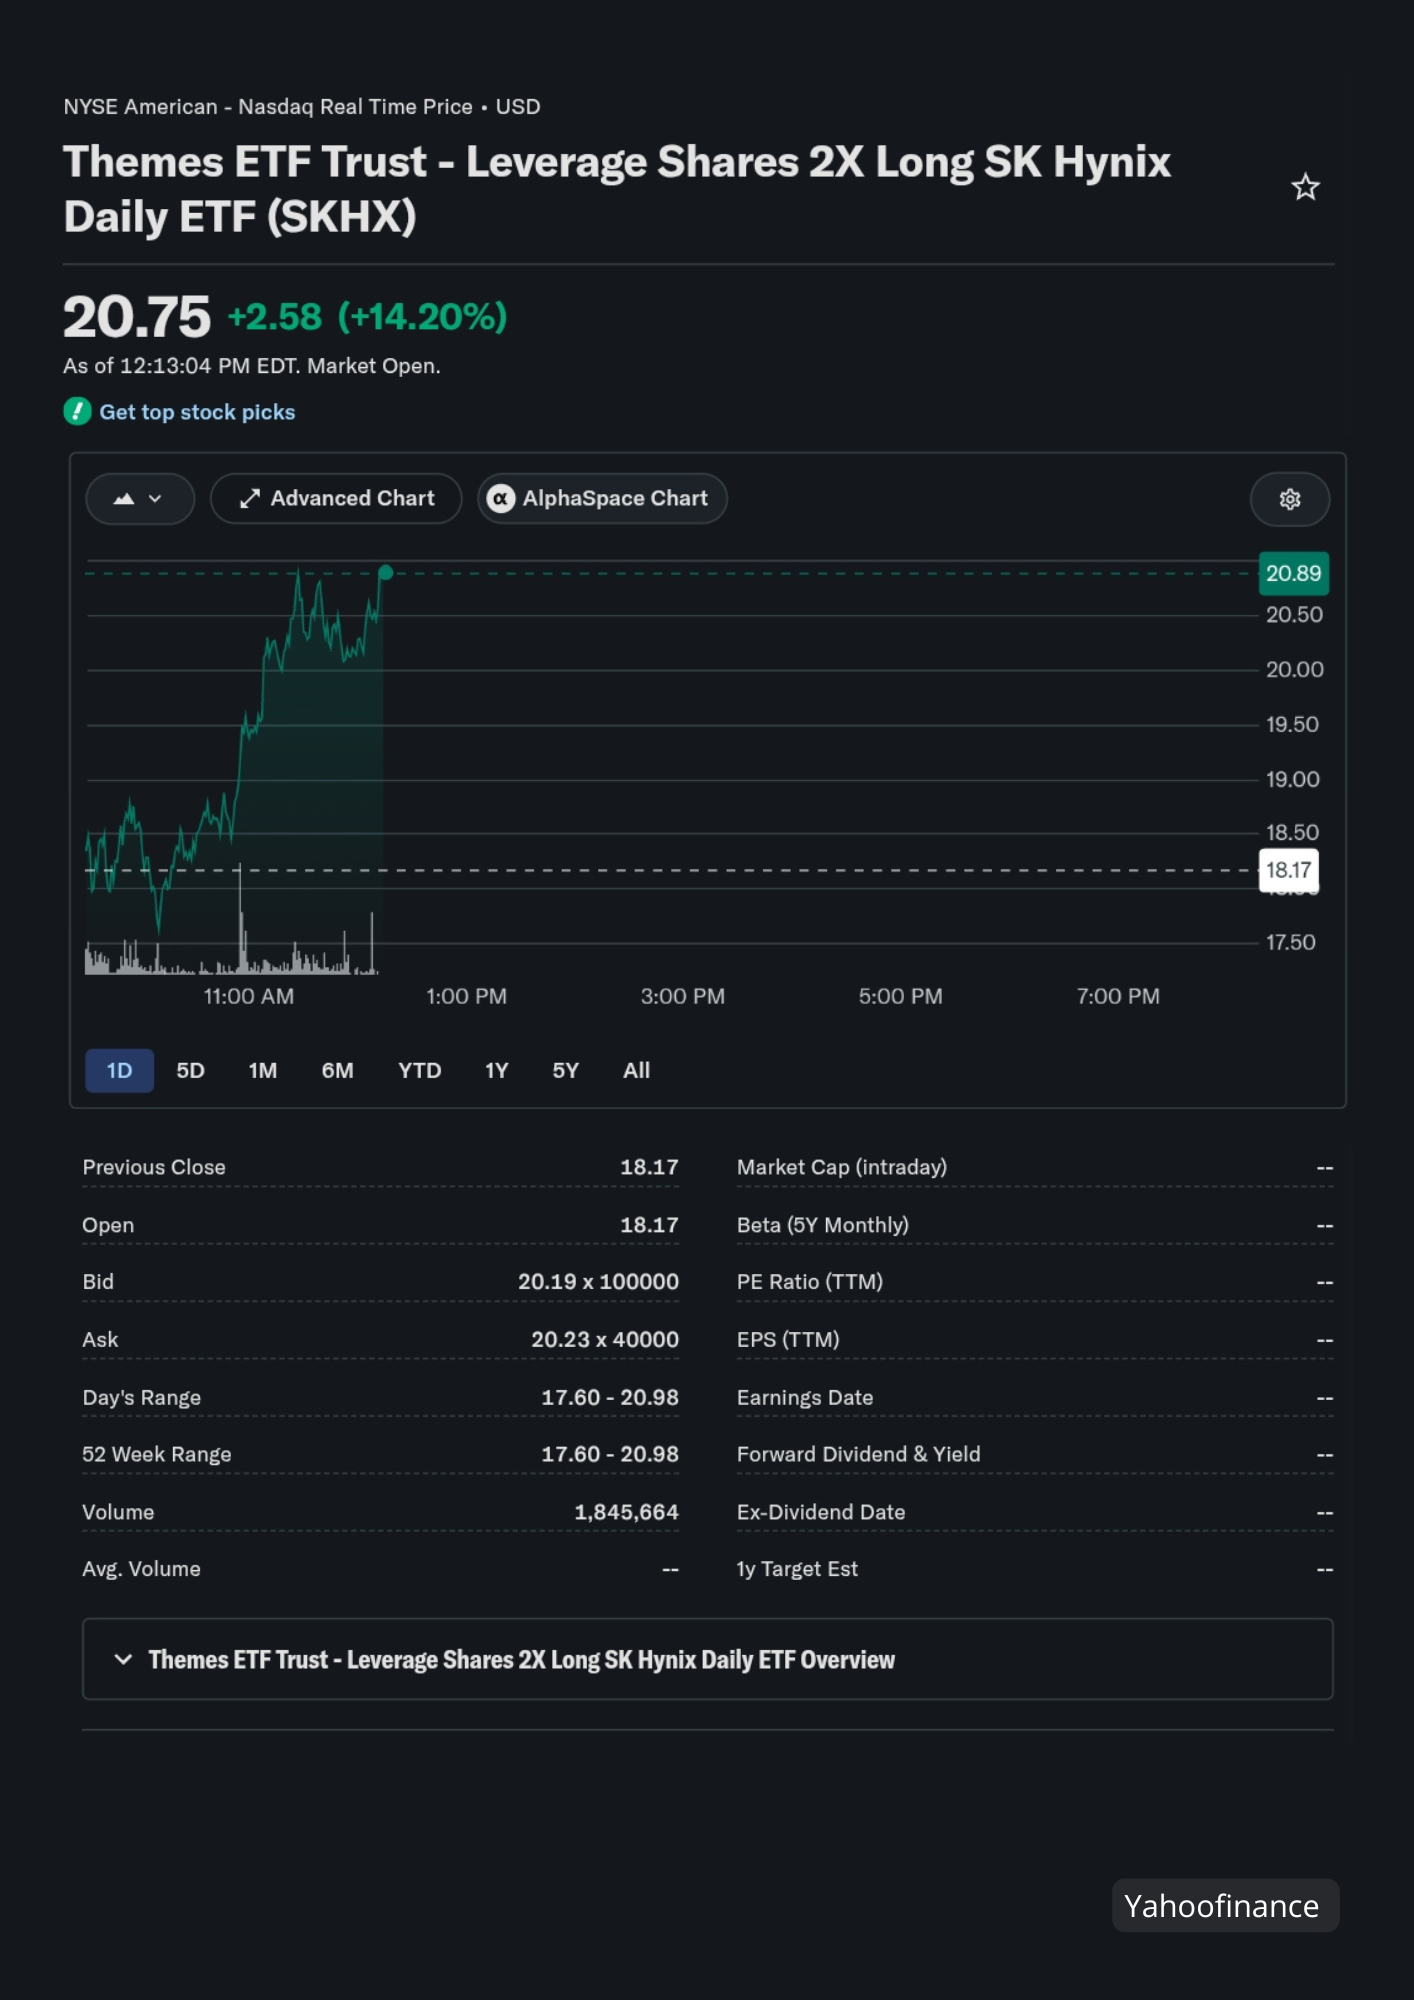This screenshot has height=2000, width=1414.
Task: Click the AlphaSpace alpha logo icon
Action: (501, 498)
